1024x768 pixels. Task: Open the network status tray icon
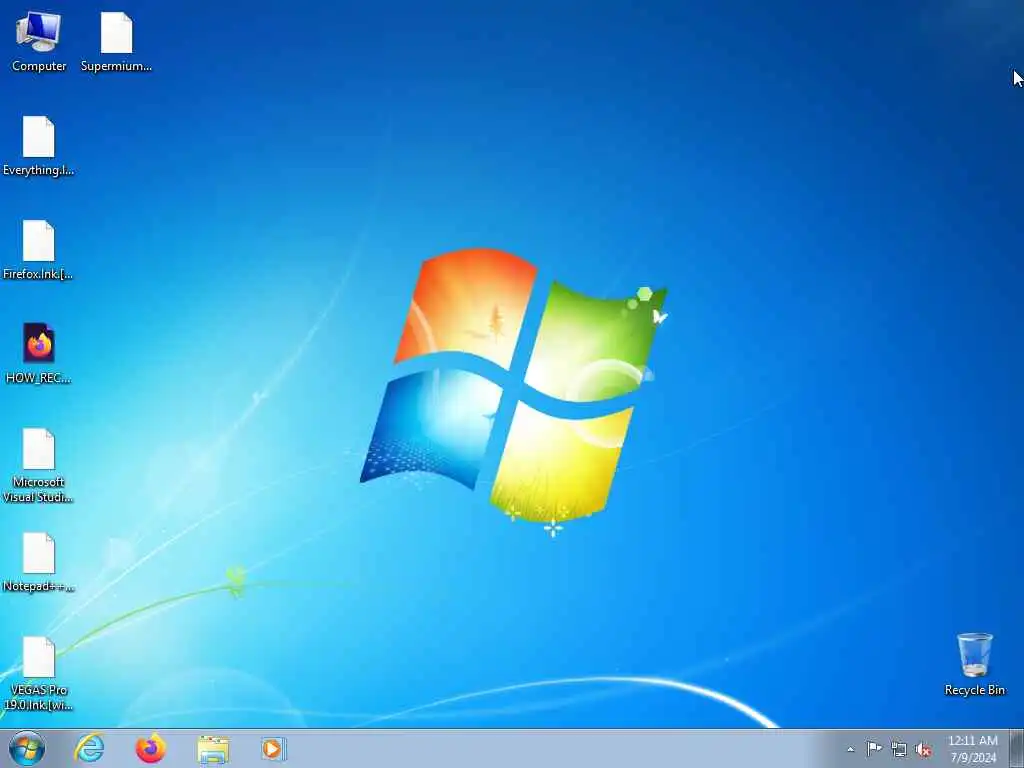[899, 750]
